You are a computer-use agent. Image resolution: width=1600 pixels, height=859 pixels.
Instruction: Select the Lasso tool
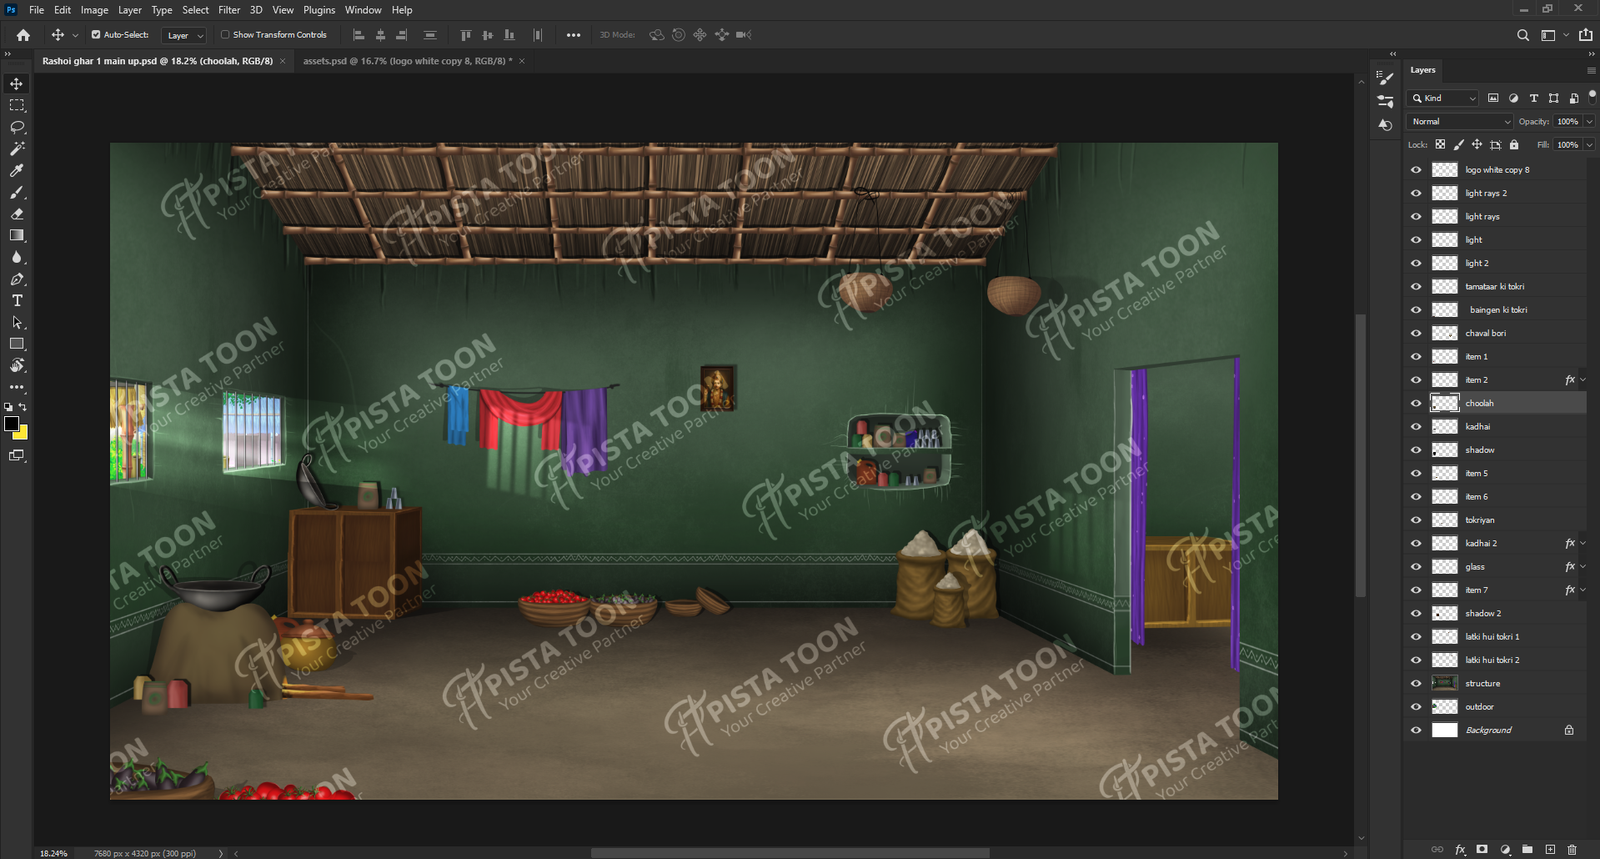[x=17, y=127]
